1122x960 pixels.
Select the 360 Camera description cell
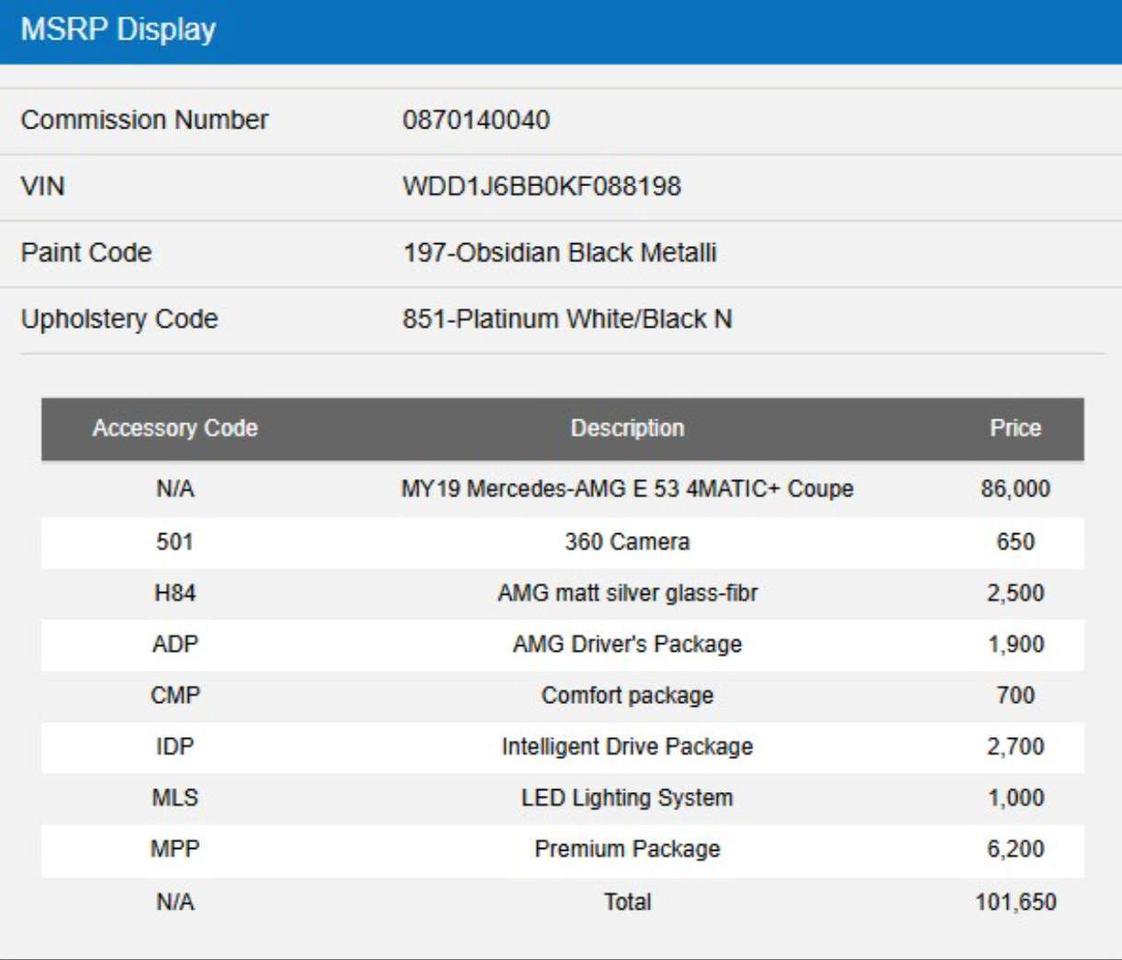pyautogui.click(x=628, y=542)
